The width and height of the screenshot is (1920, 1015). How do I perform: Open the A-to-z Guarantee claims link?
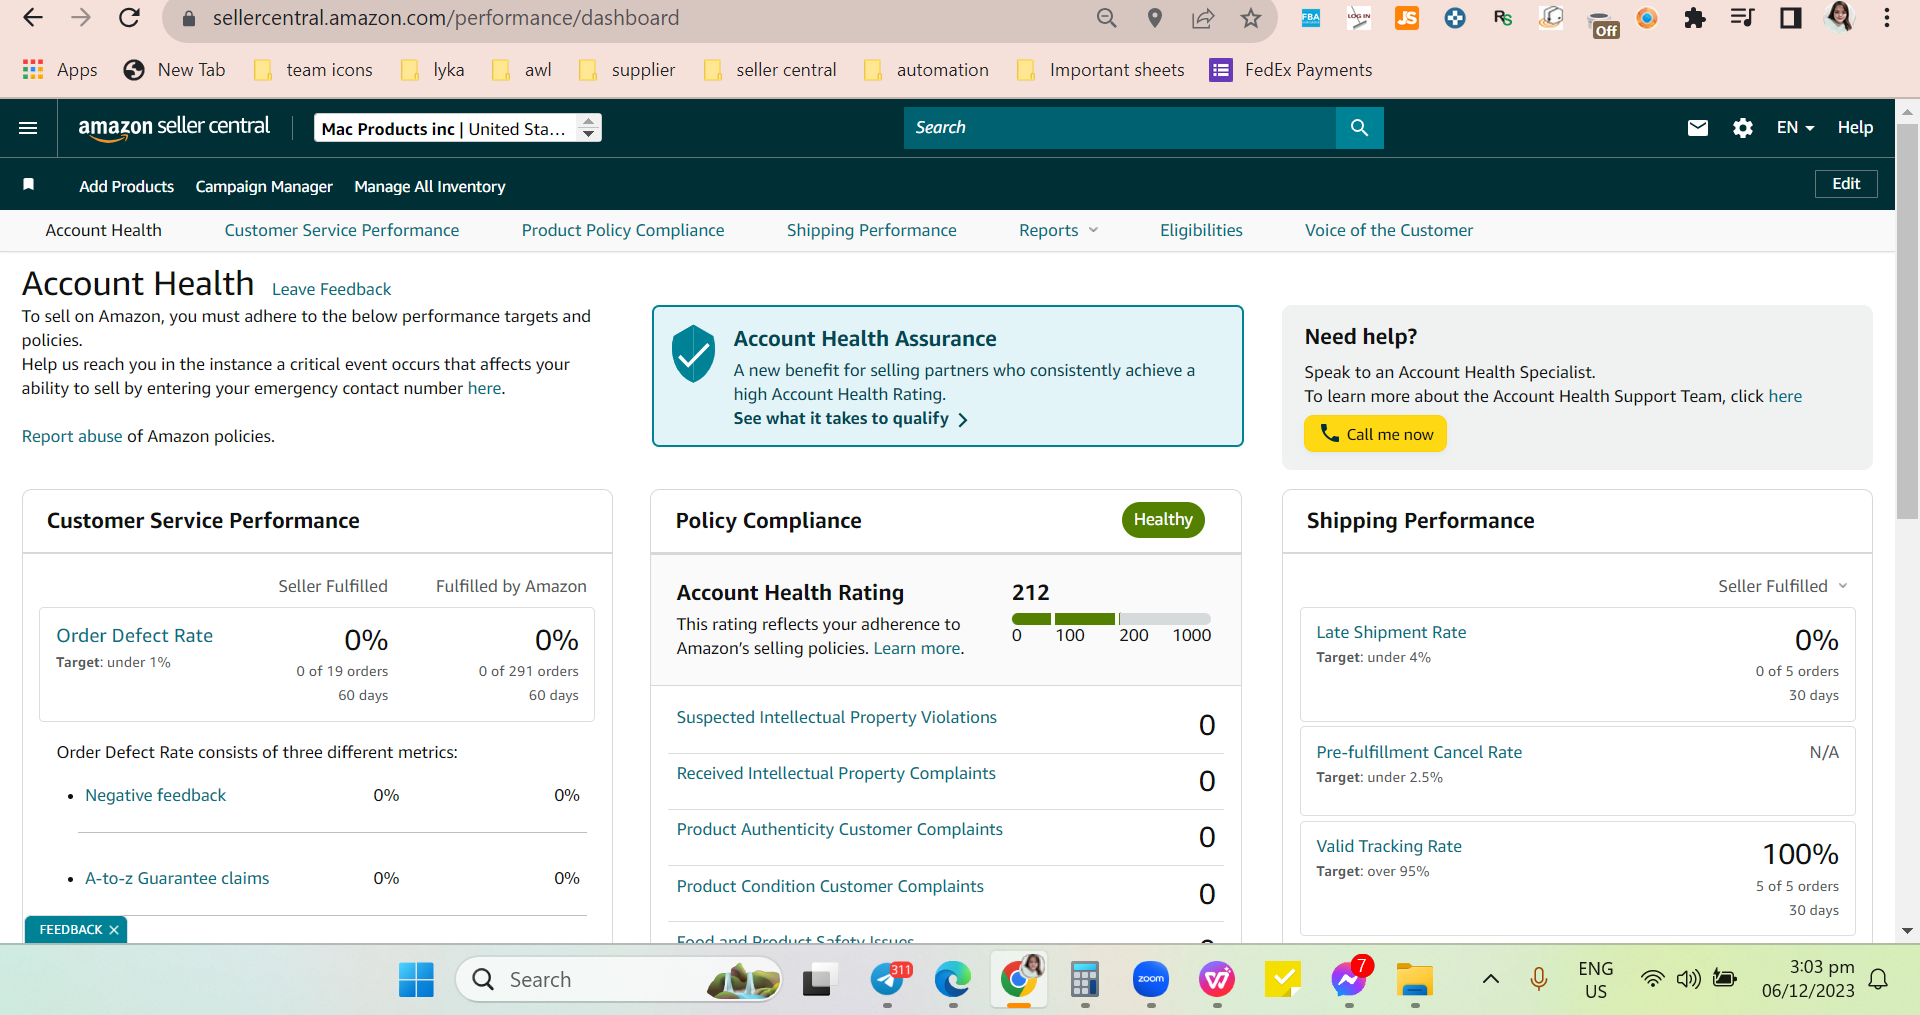(x=177, y=878)
